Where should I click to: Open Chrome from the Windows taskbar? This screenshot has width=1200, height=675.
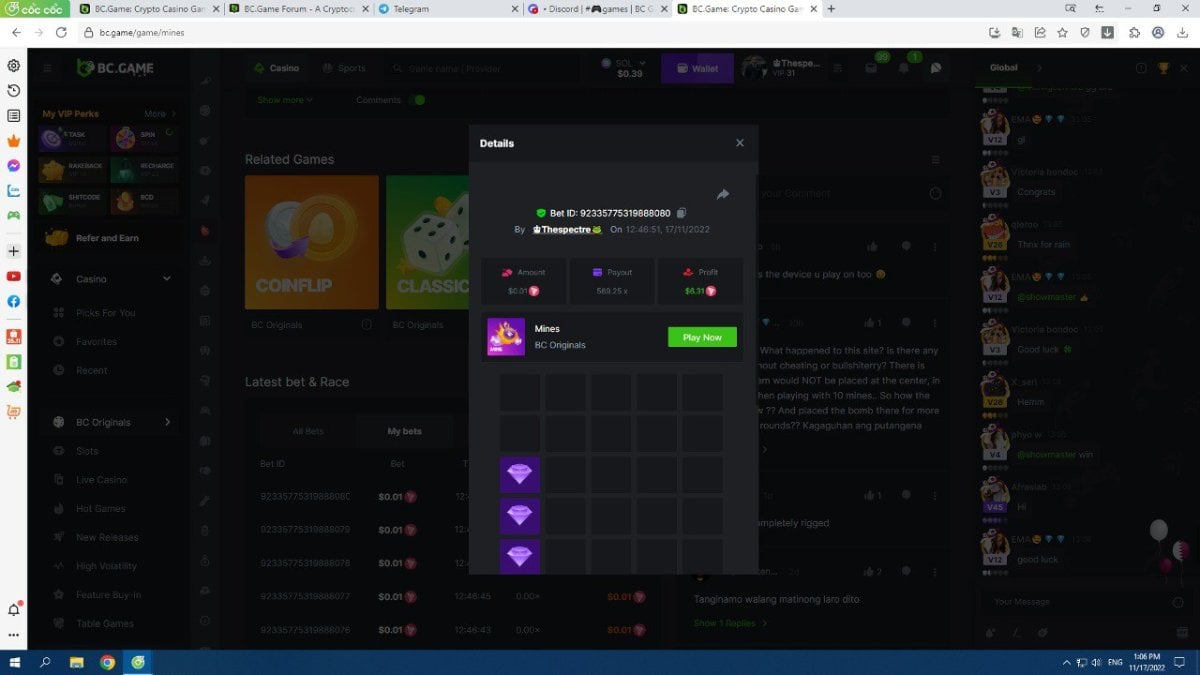107,662
